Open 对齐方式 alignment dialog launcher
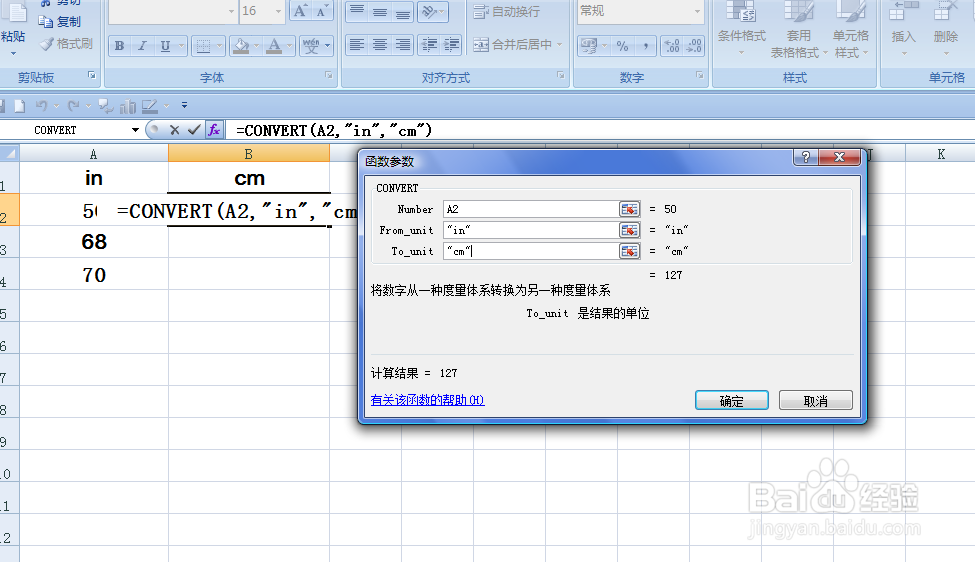Screen dimensions: 975x562 (561, 76)
